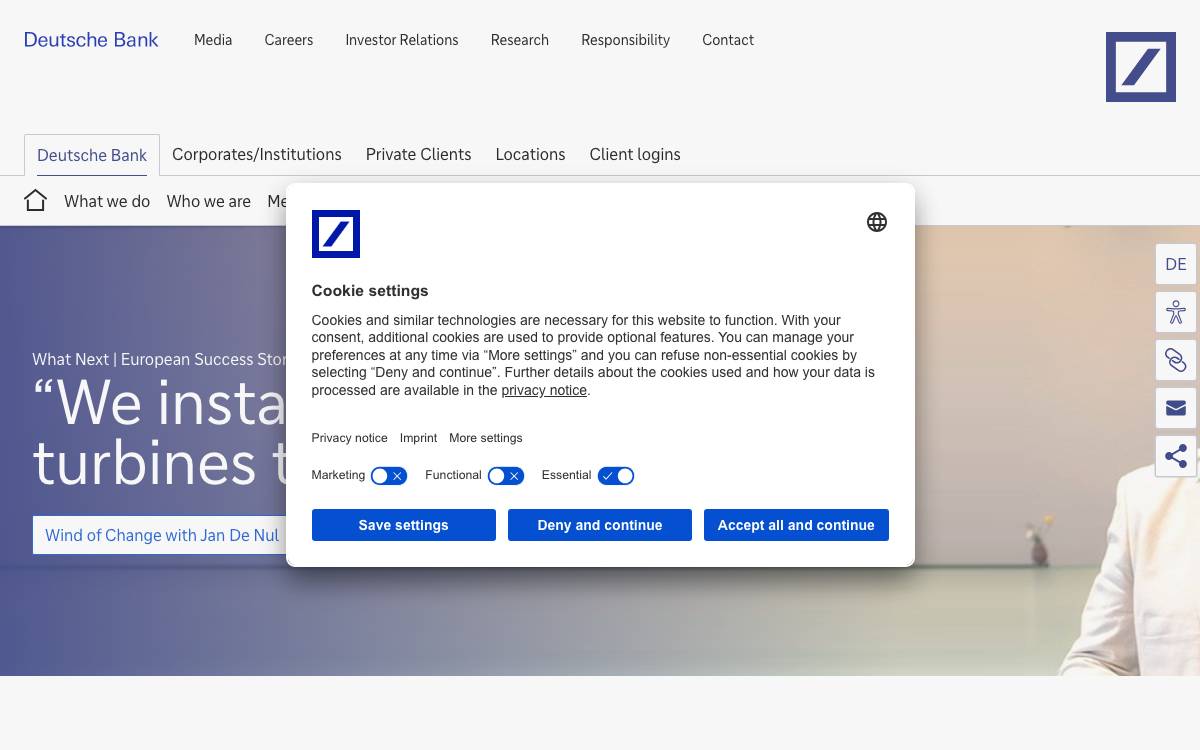This screenshot has width=1200, height=750.
Task: Select the Corporates/Institutions tab
Action: 257,154
